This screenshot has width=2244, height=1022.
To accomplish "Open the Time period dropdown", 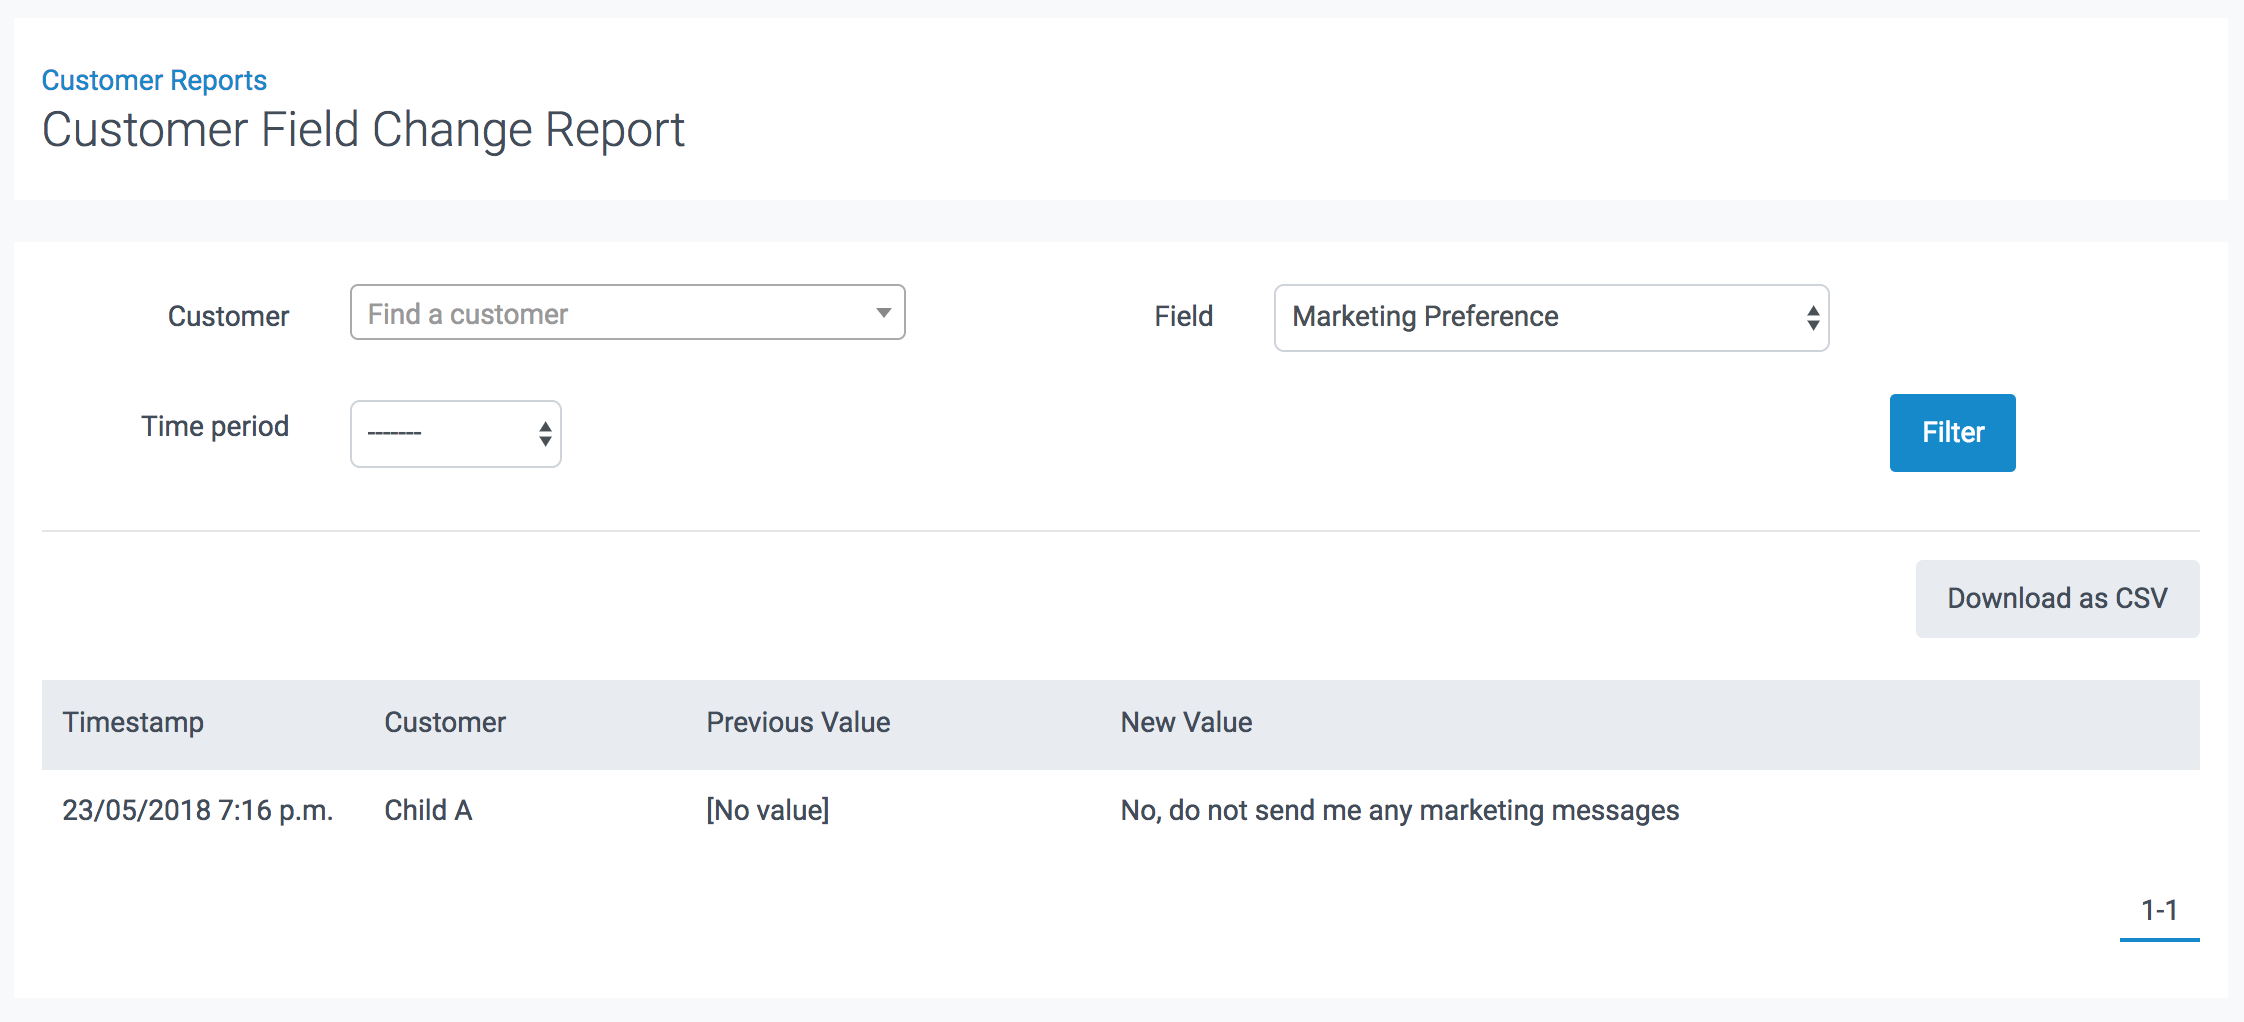I will (x=455, y=433).
